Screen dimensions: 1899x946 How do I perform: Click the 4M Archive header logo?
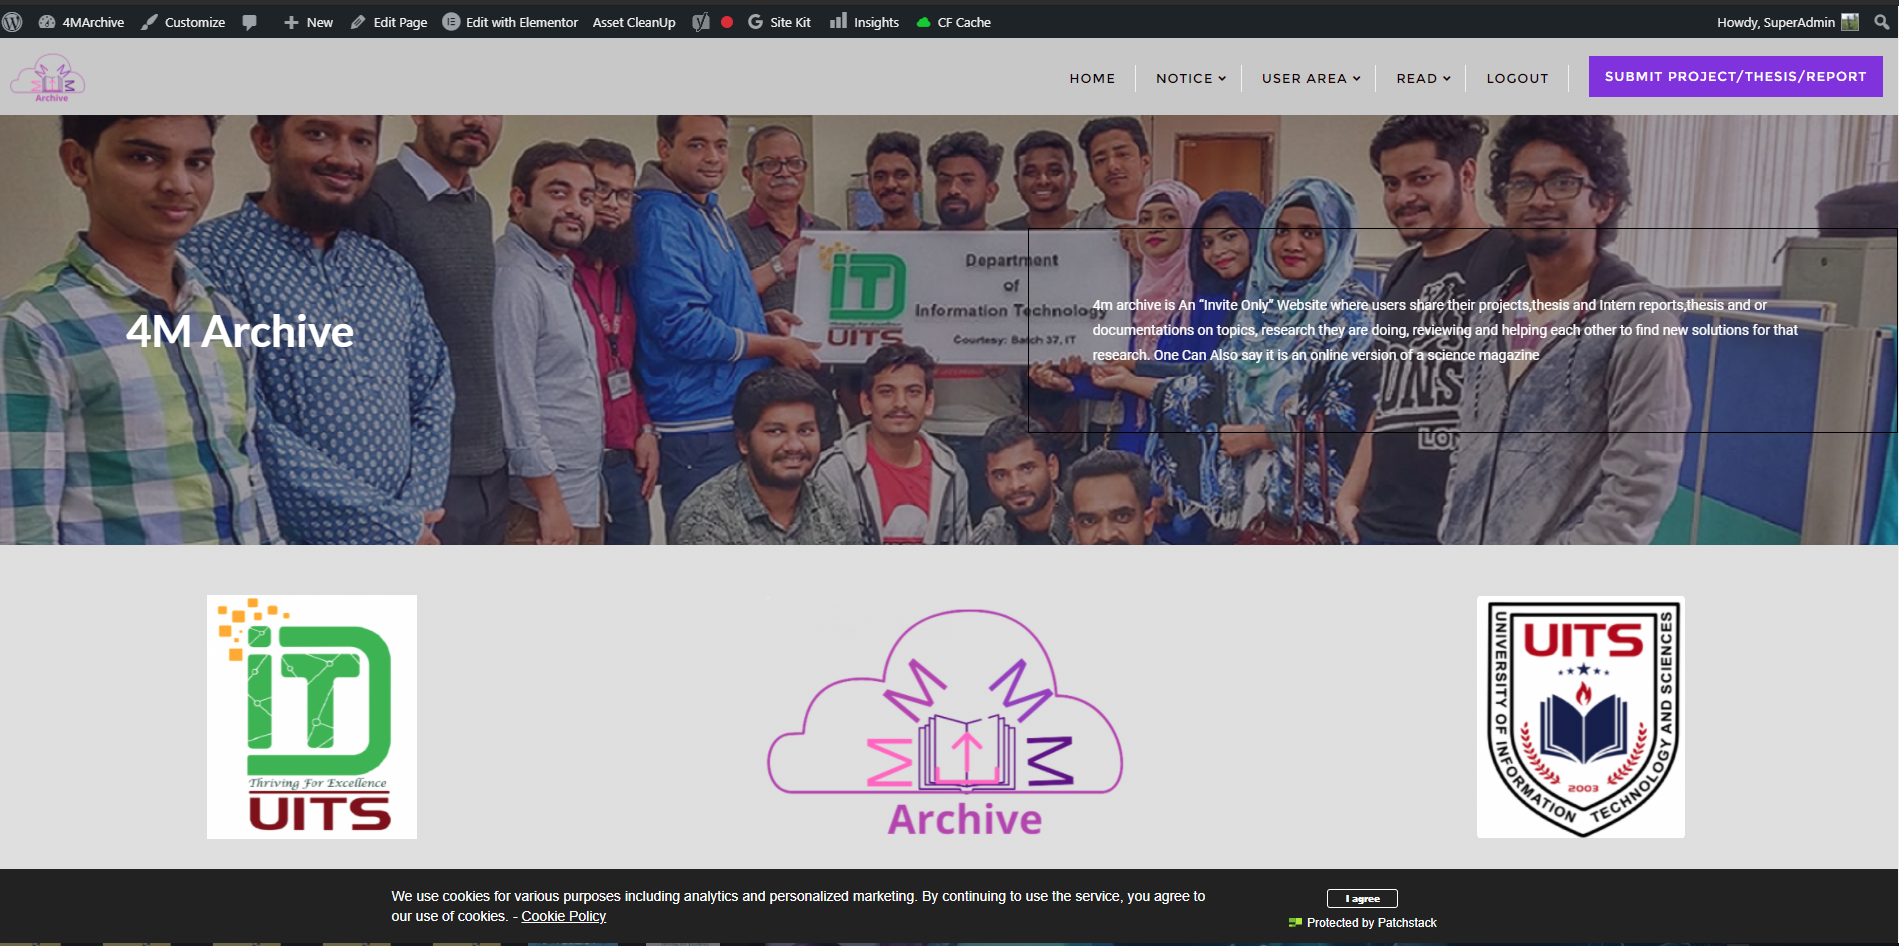click(48, 77)
